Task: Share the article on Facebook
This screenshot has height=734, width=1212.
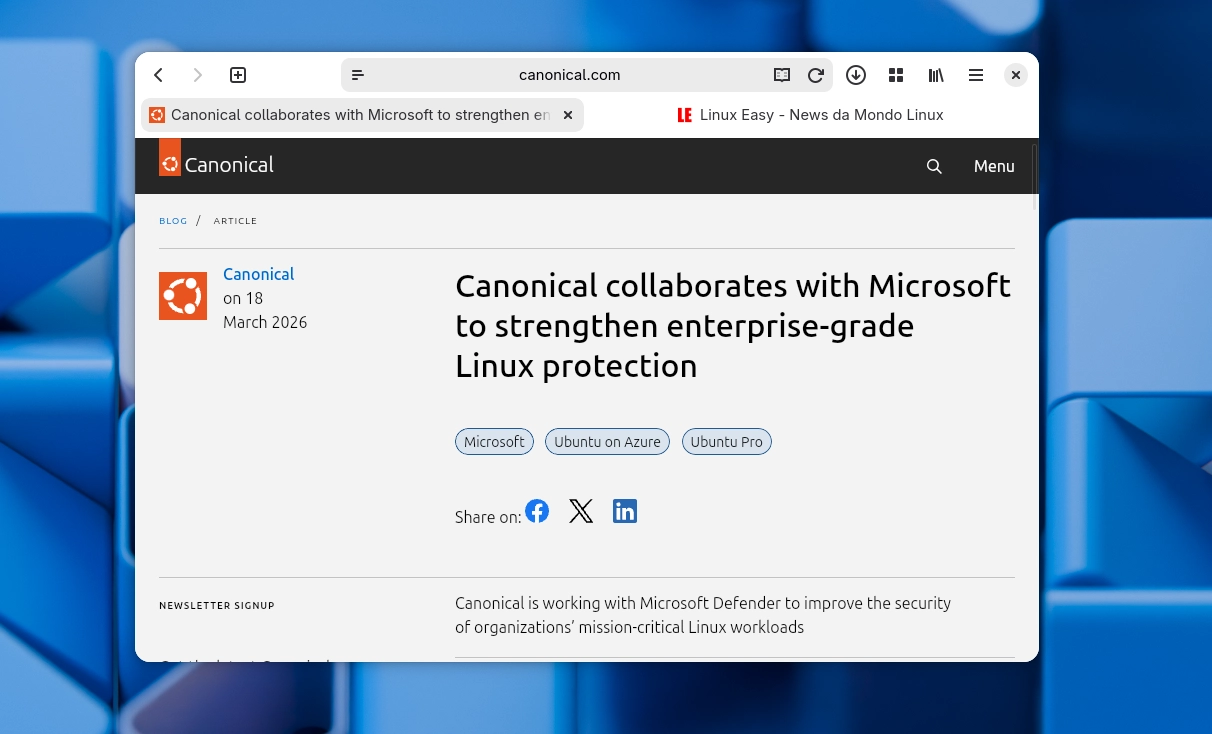Action: click(537, 511)
